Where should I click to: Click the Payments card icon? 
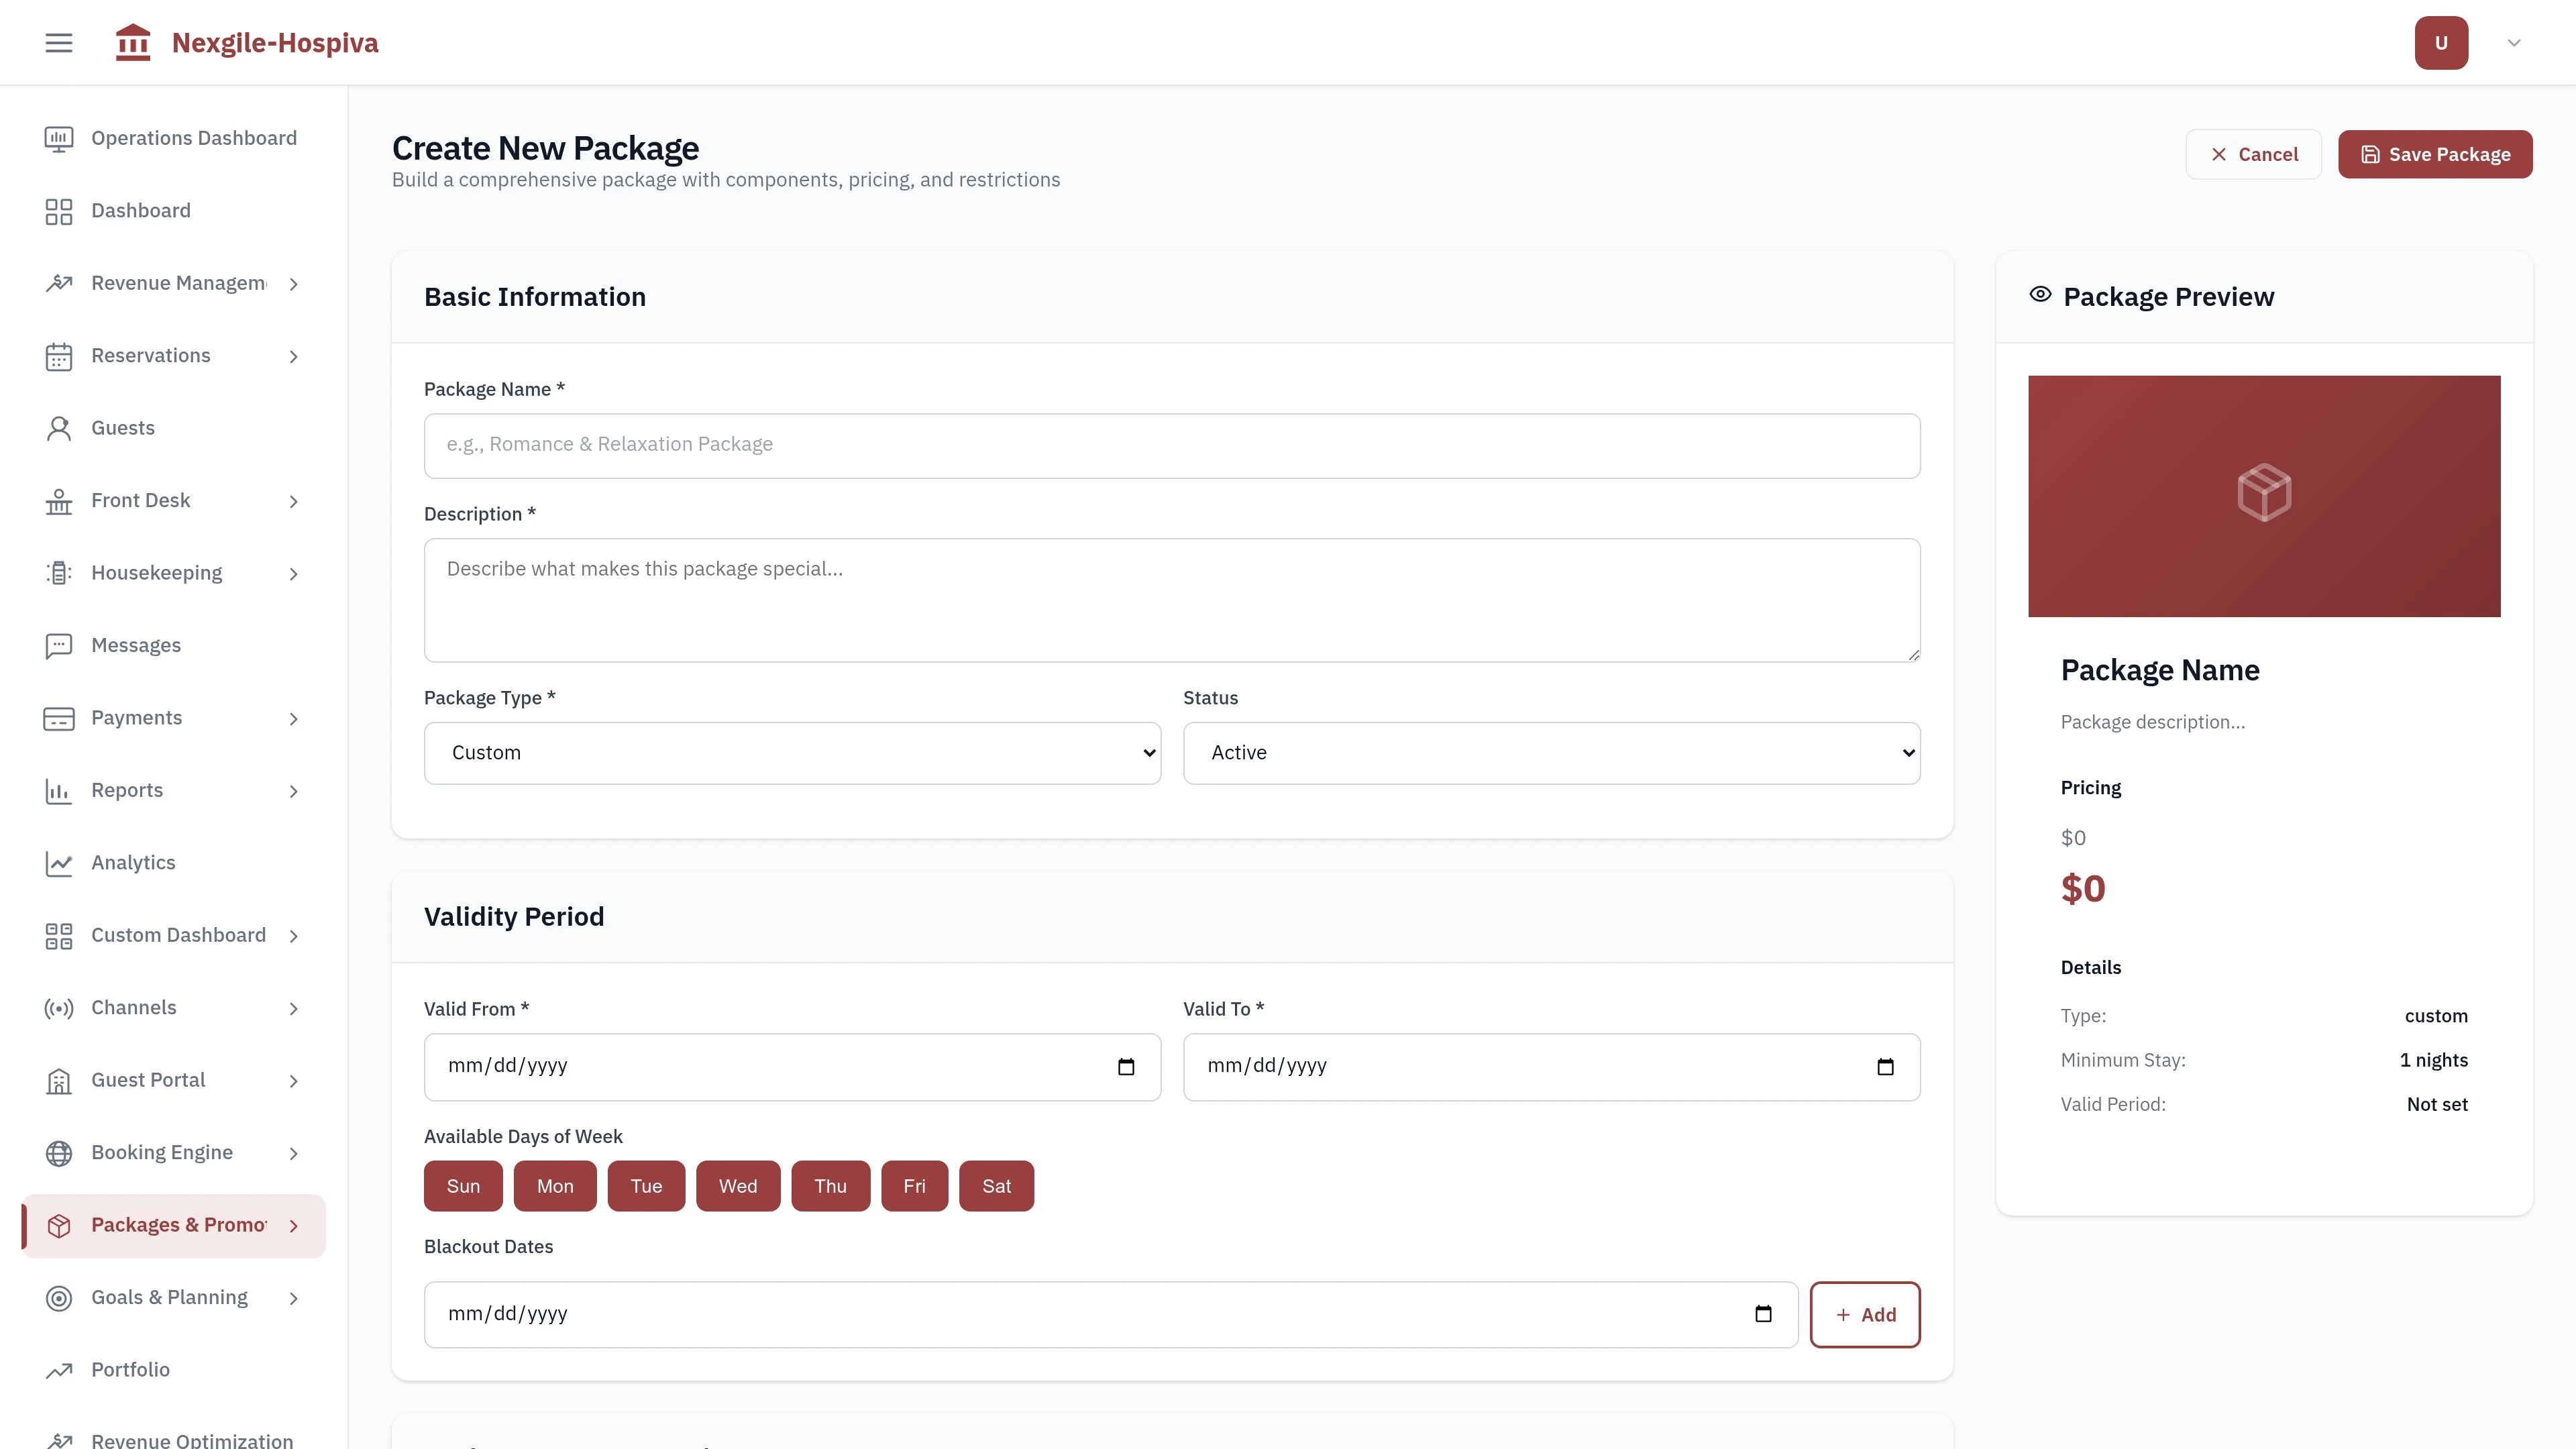click(x=57, y=717)
